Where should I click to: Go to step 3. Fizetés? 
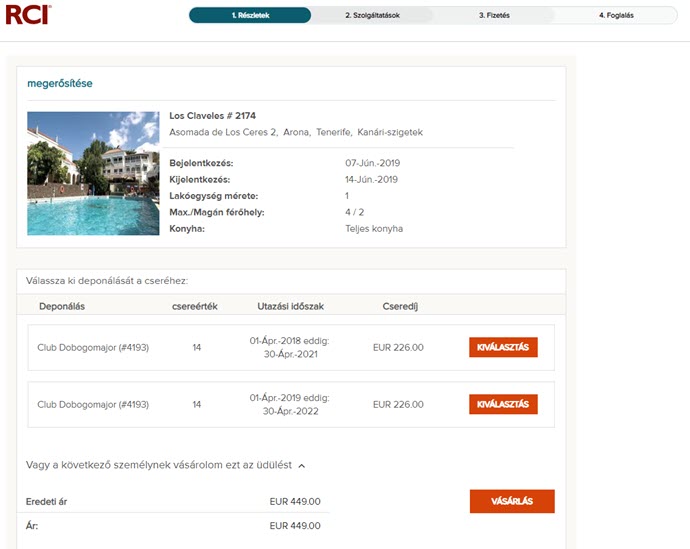[x=494, y=15]
